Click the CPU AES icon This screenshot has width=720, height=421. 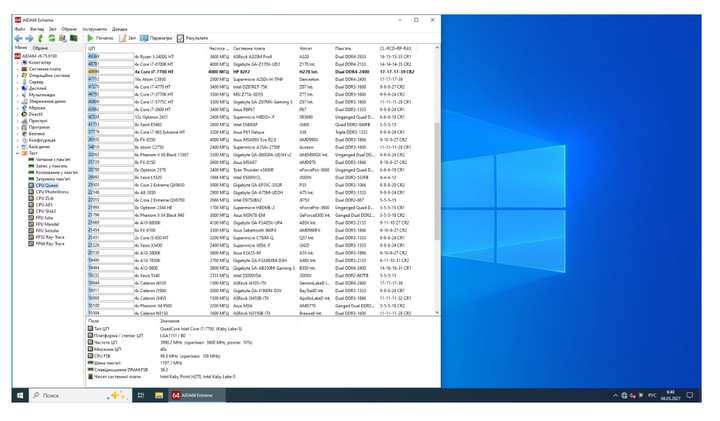click(31, 205)
